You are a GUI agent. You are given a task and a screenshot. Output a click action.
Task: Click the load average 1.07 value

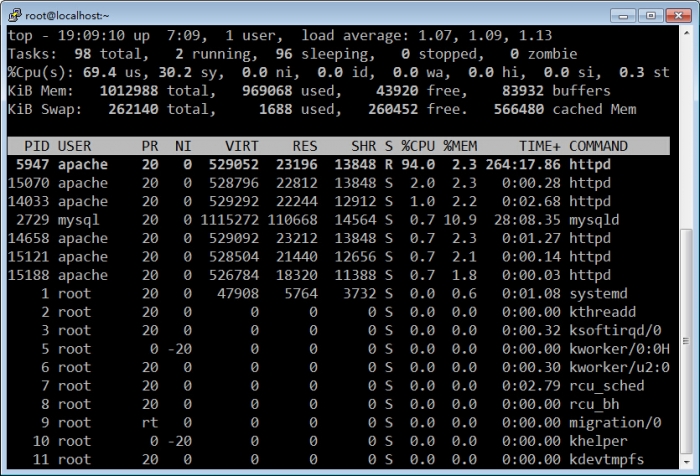click(436, 35)
